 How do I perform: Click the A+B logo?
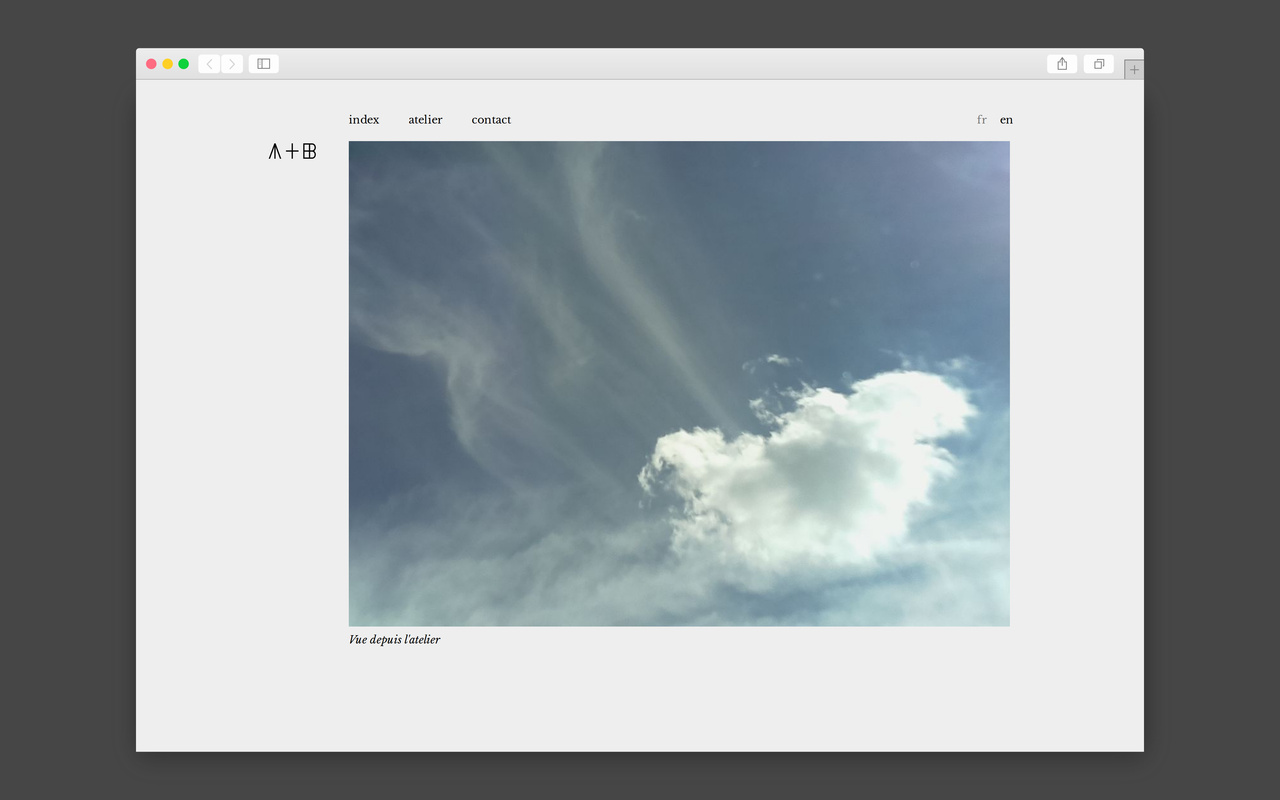(292, 152)
